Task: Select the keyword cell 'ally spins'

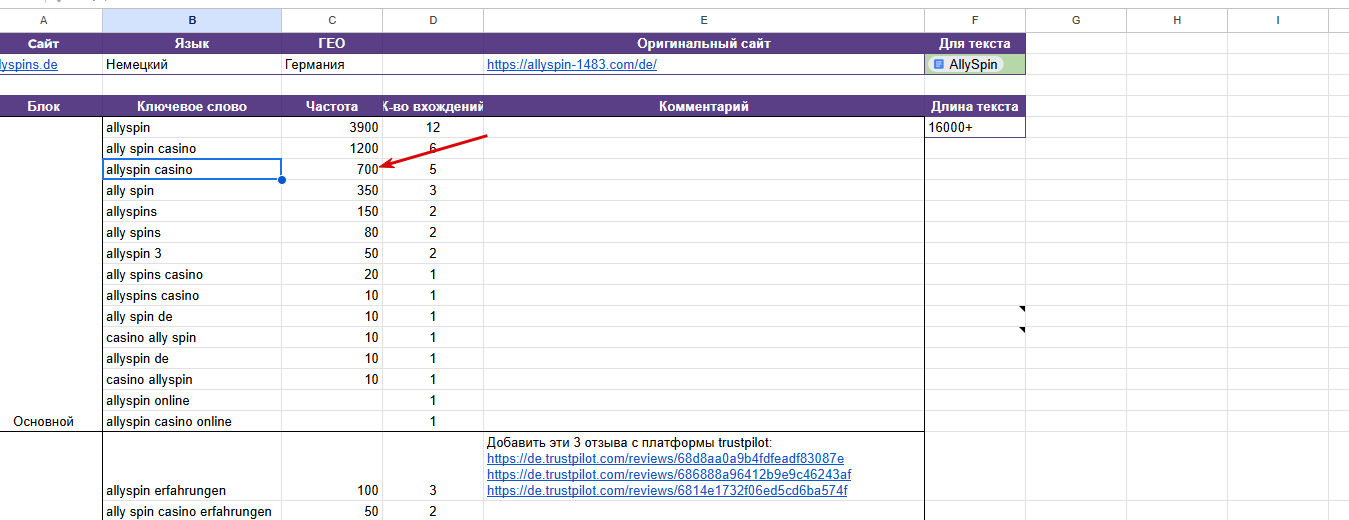Action: pyautogui.click(x=192, y=232)
